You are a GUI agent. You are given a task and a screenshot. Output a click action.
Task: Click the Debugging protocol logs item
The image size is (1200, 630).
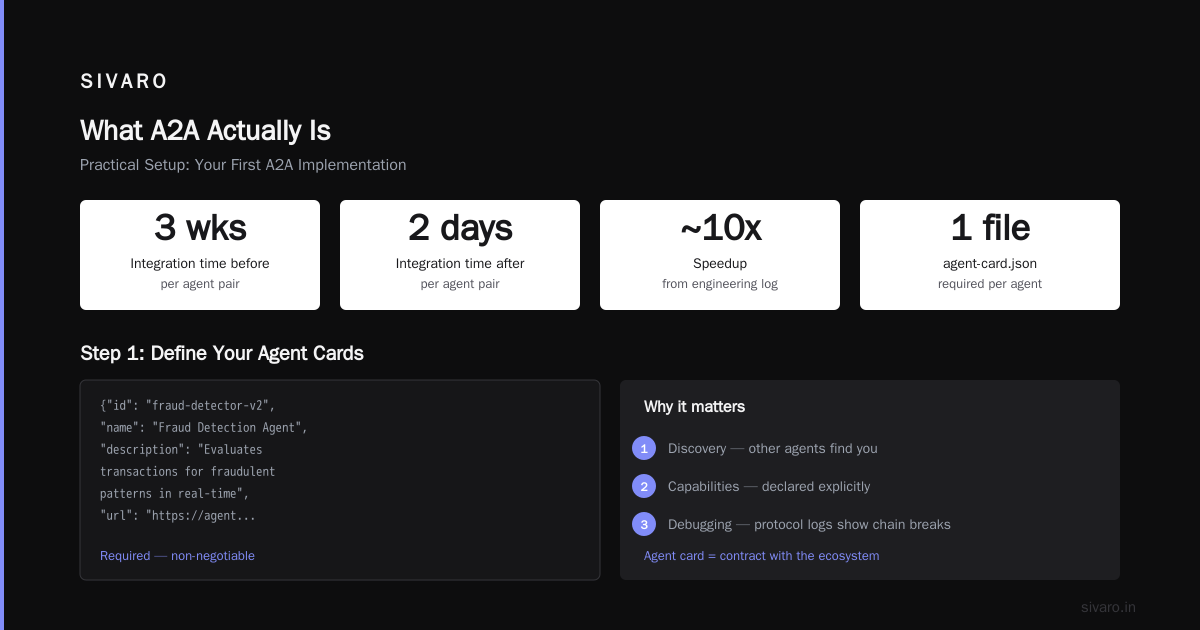(x=809, y=524)
